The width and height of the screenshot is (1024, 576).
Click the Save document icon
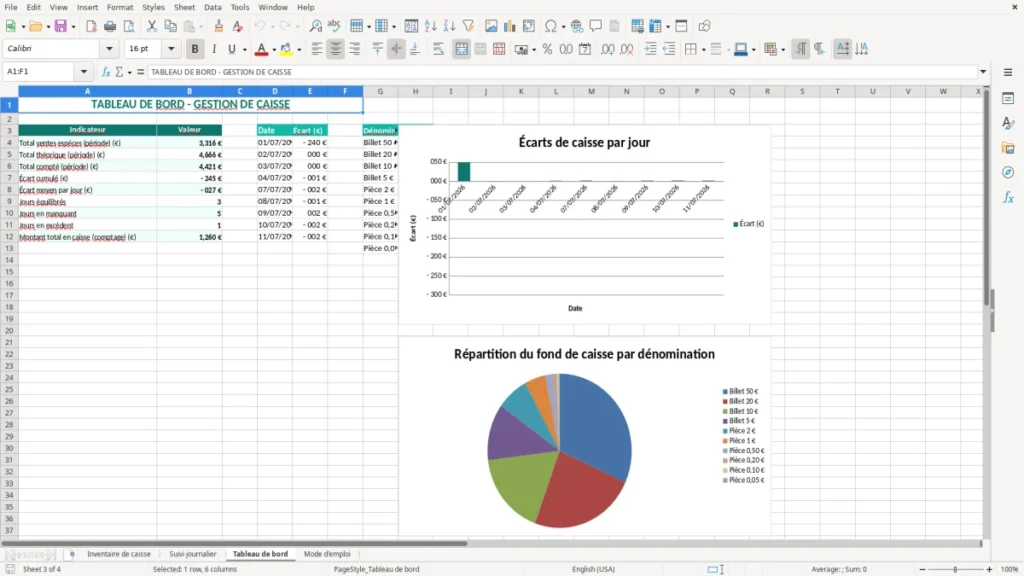[61, 26]
